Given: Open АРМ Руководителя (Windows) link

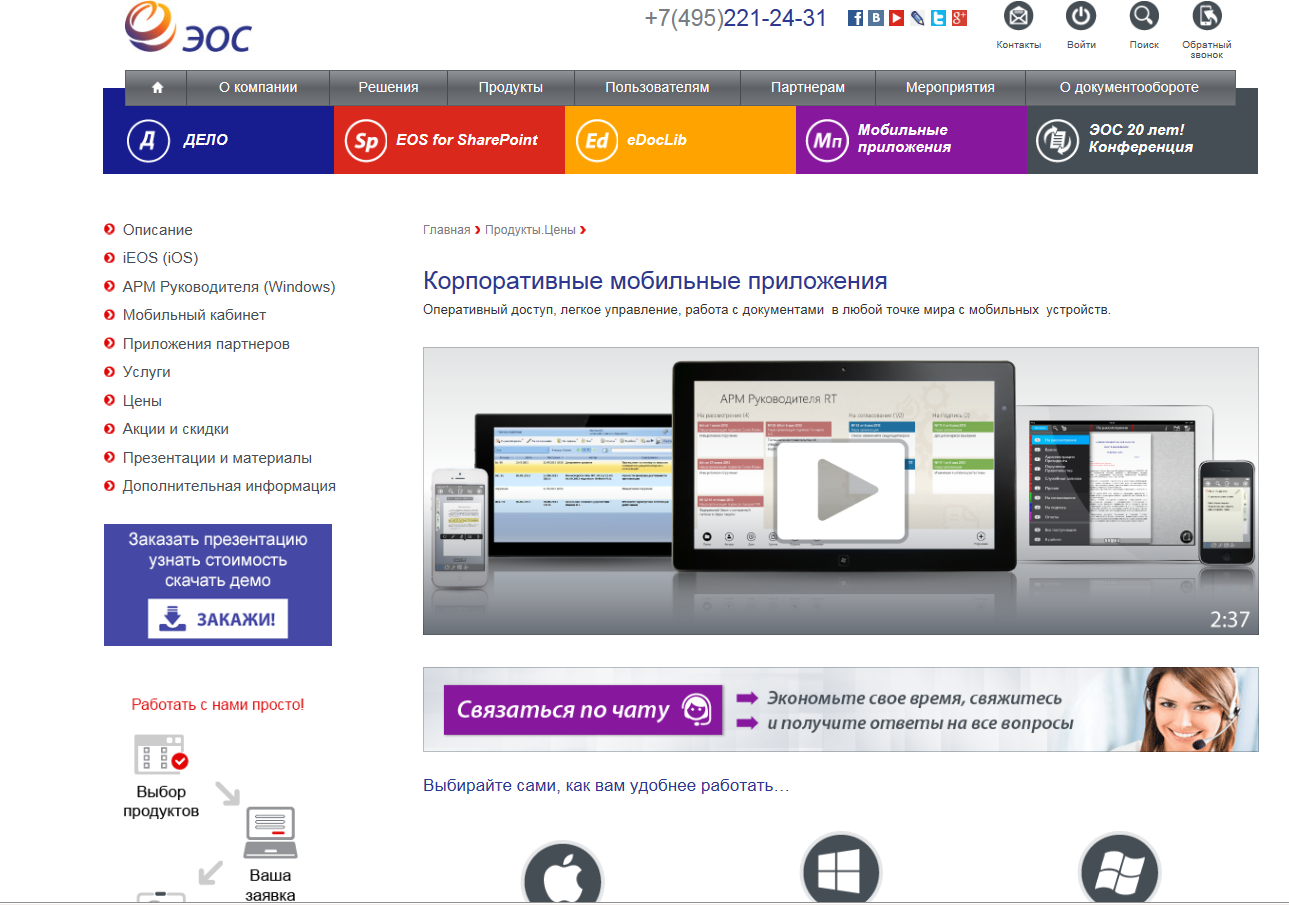Looking at the screenshot, I should [x=229, y=287].
